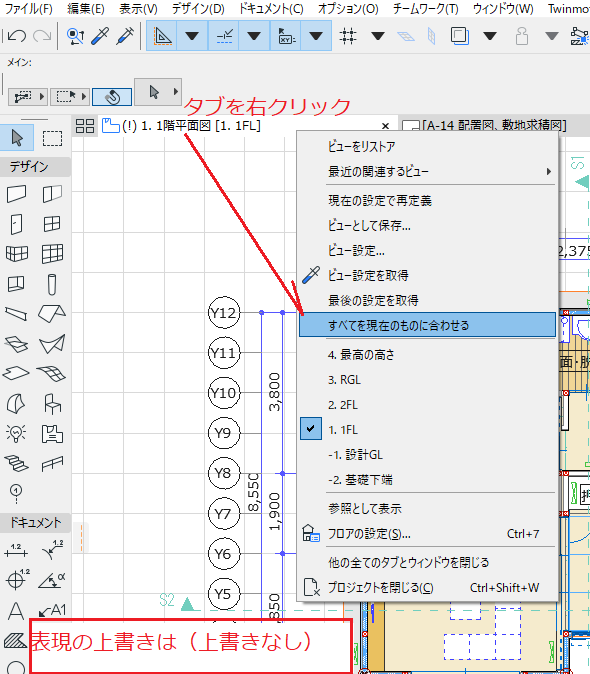Select the syringe inject parameters tool

[125, 36]
